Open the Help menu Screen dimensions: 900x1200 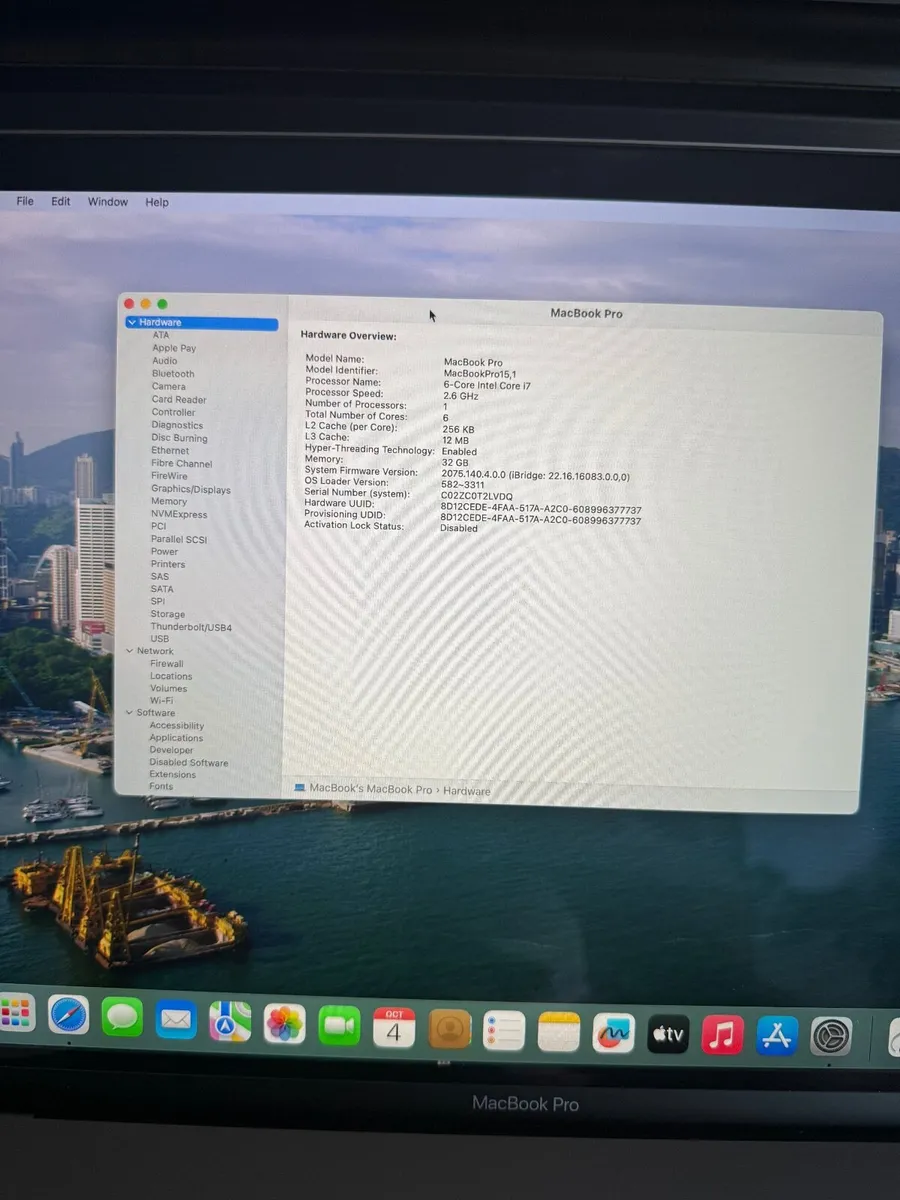coord(156,202)
